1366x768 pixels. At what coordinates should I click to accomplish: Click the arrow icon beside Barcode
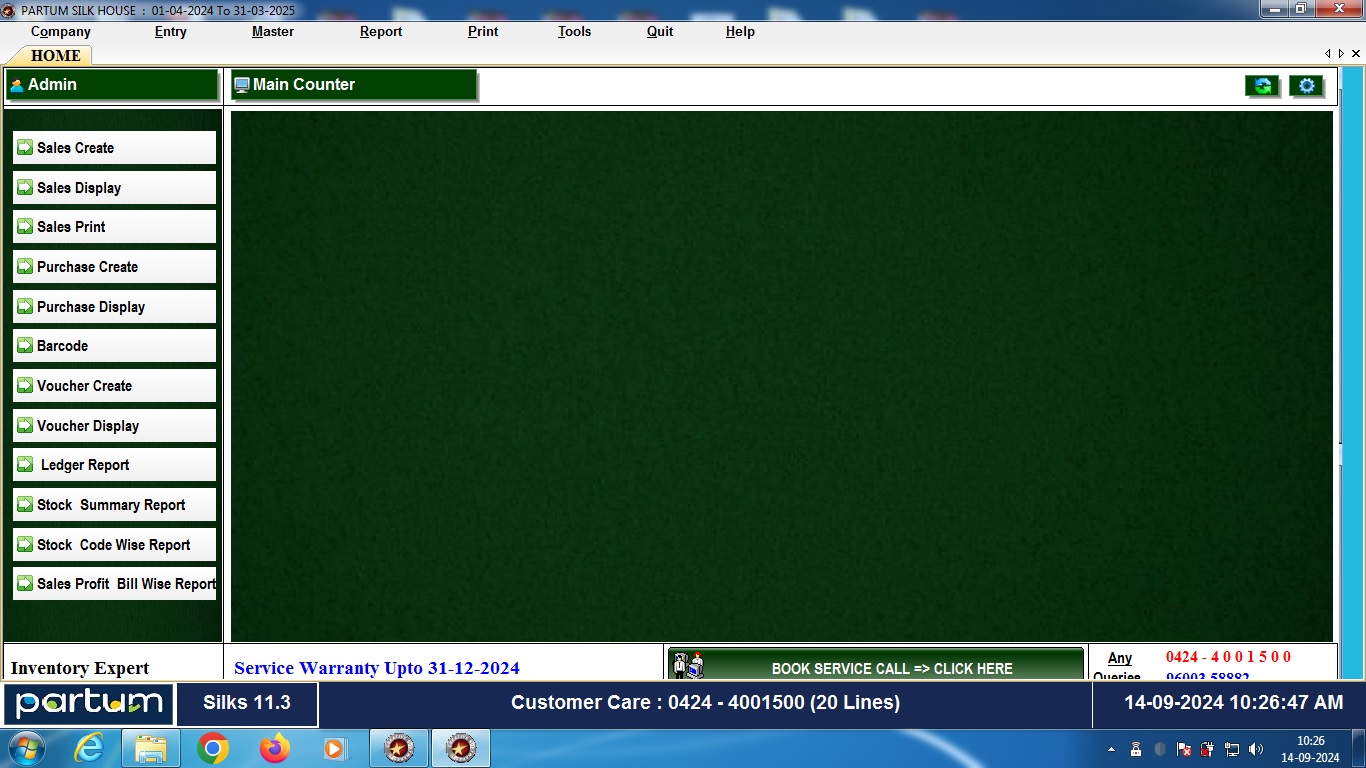(x=25, y=345)
